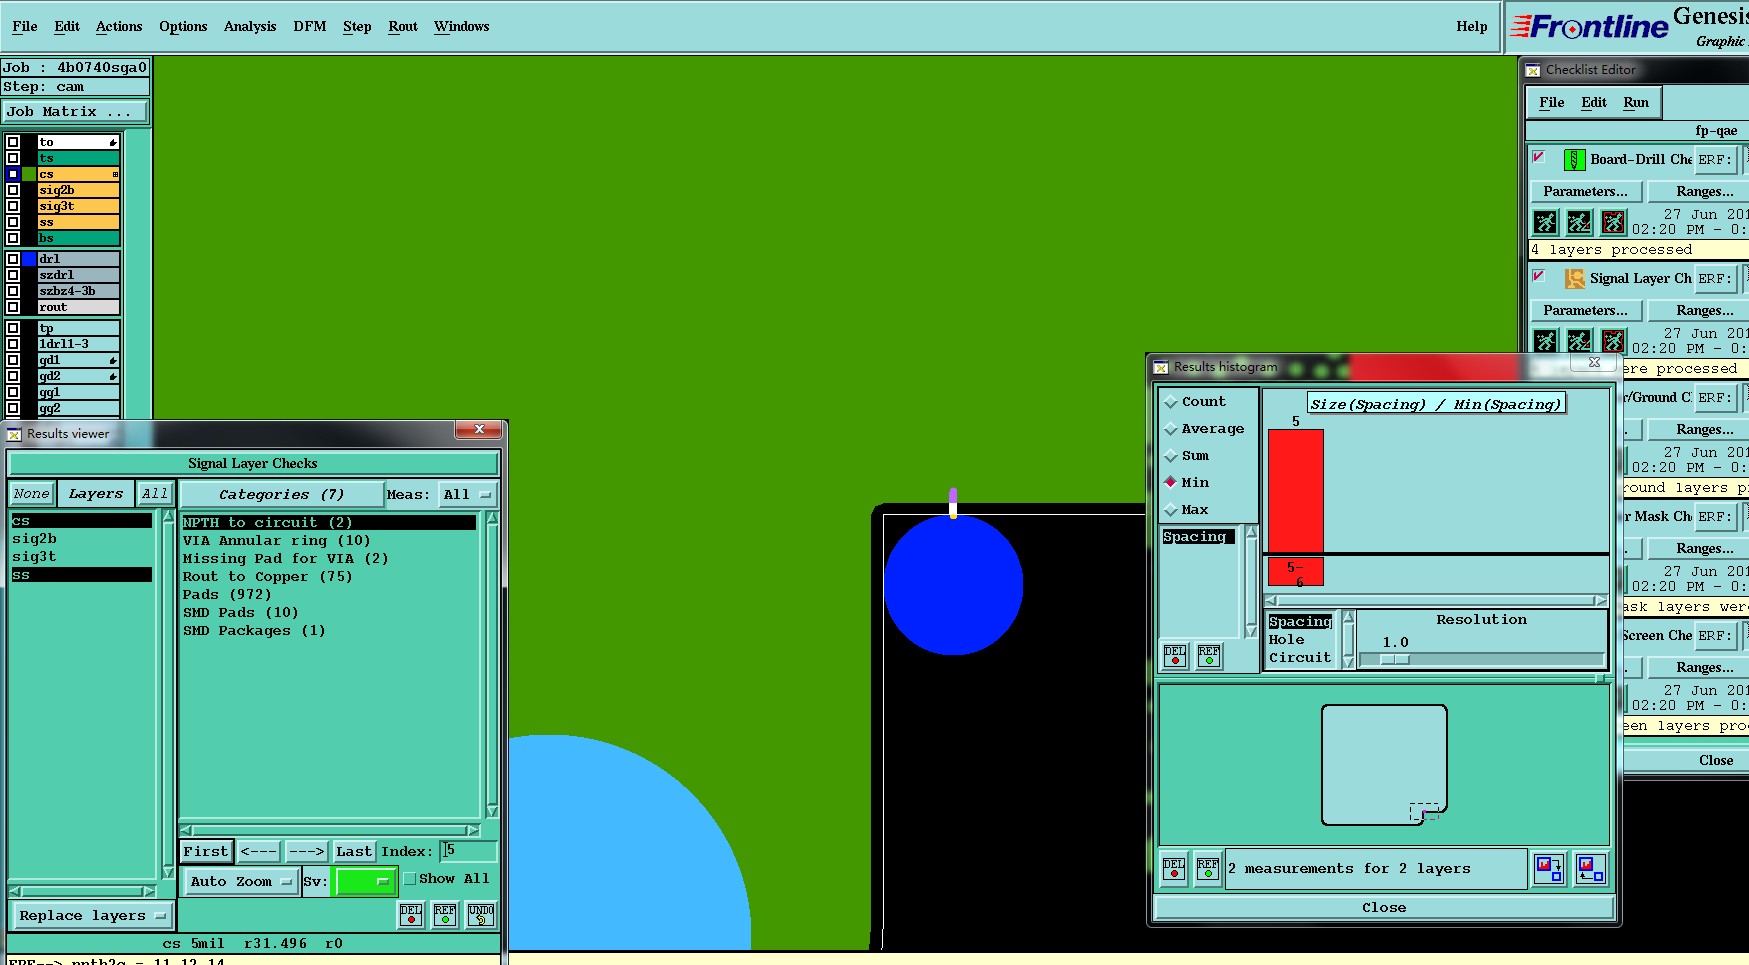Open Parameters... for Board-Drill Checks

pyautogui.click(x=1585, y=191)
